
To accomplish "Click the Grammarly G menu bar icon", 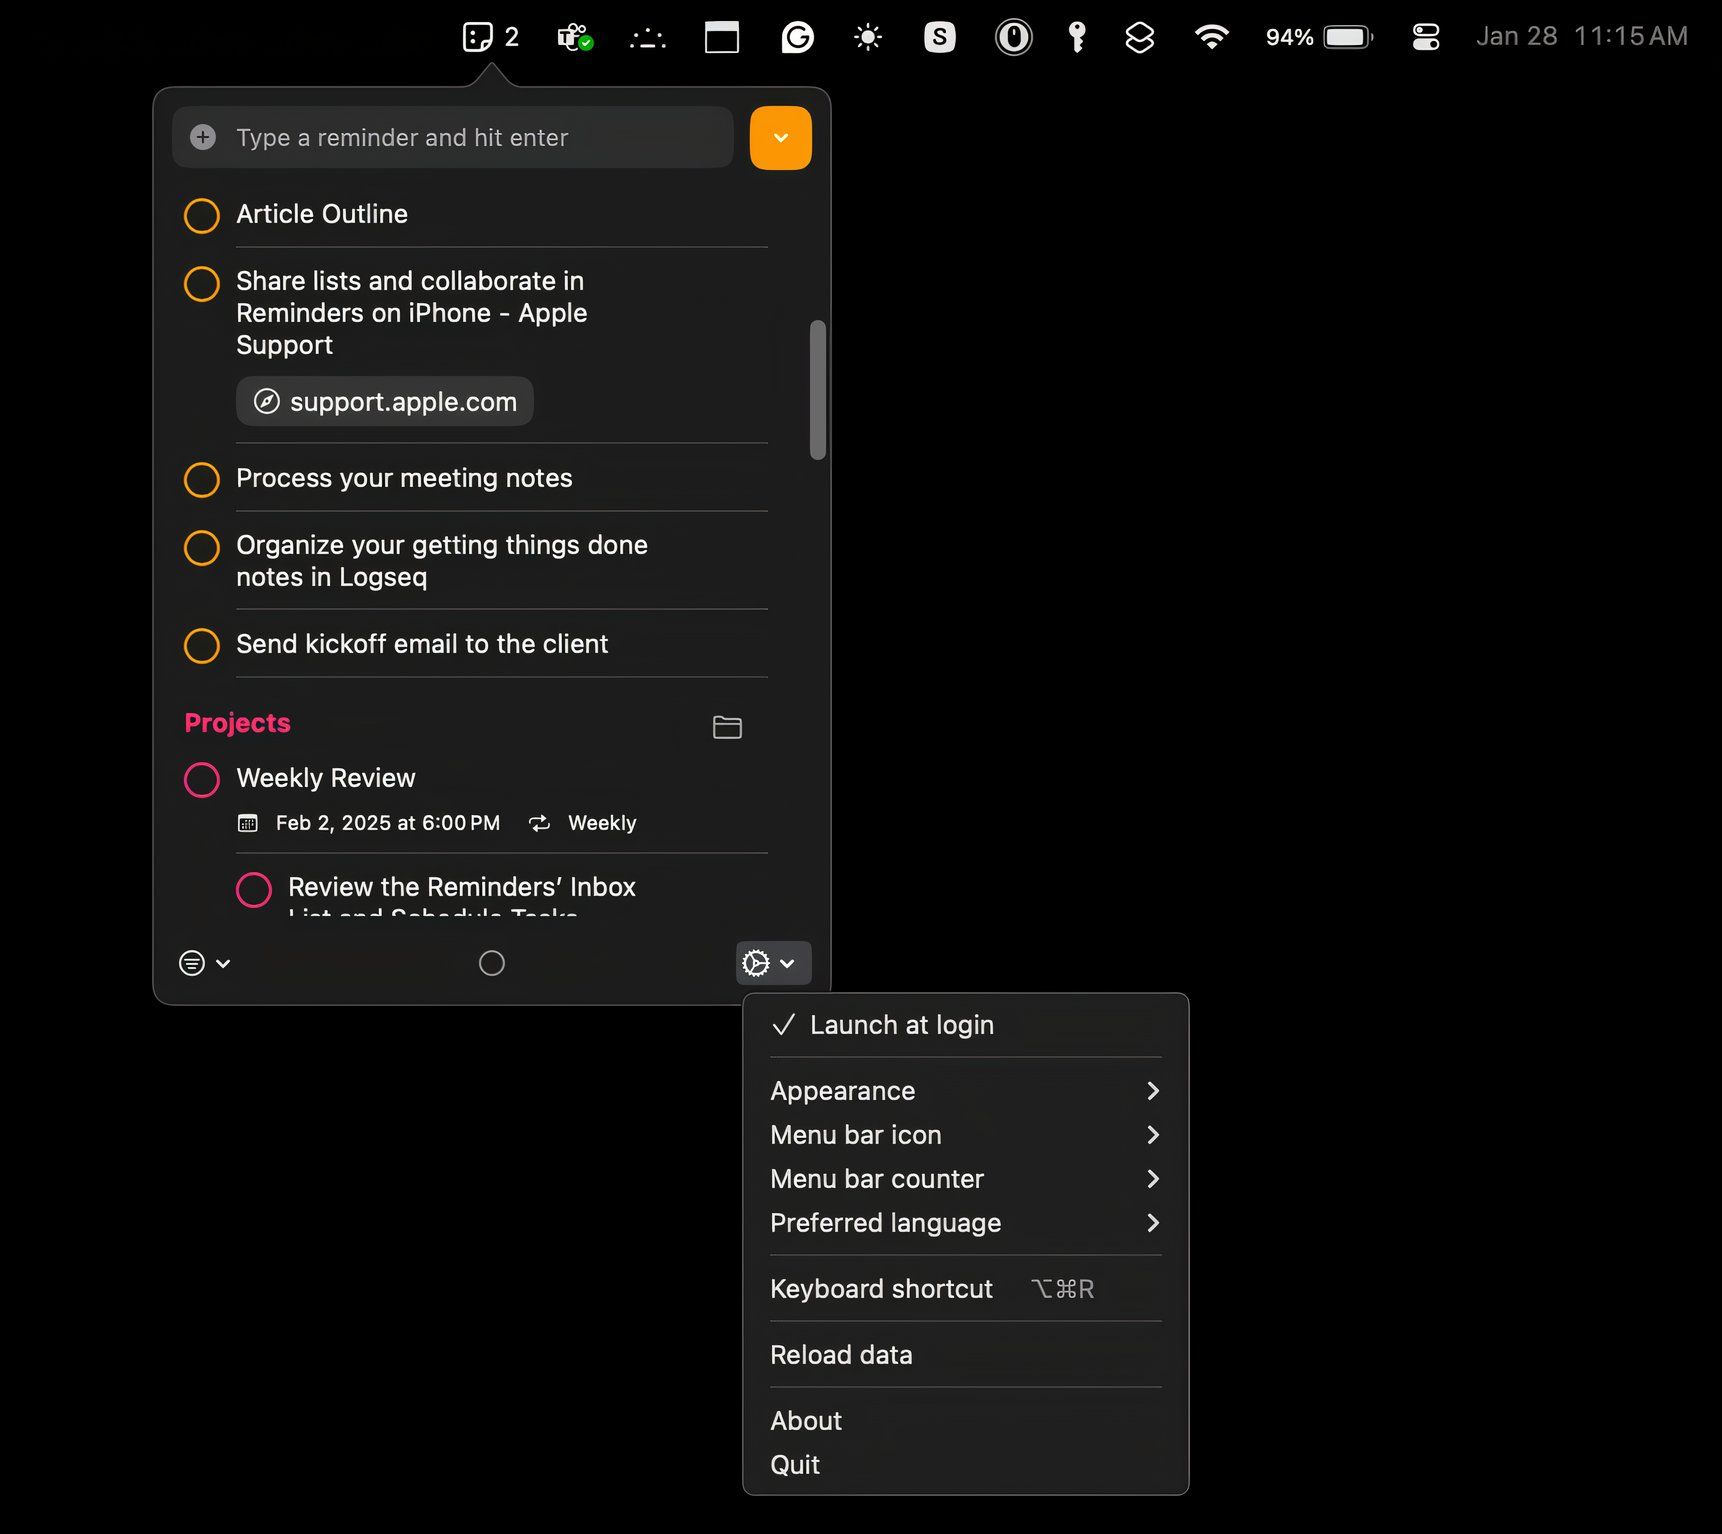I will (x=797, y=37).
